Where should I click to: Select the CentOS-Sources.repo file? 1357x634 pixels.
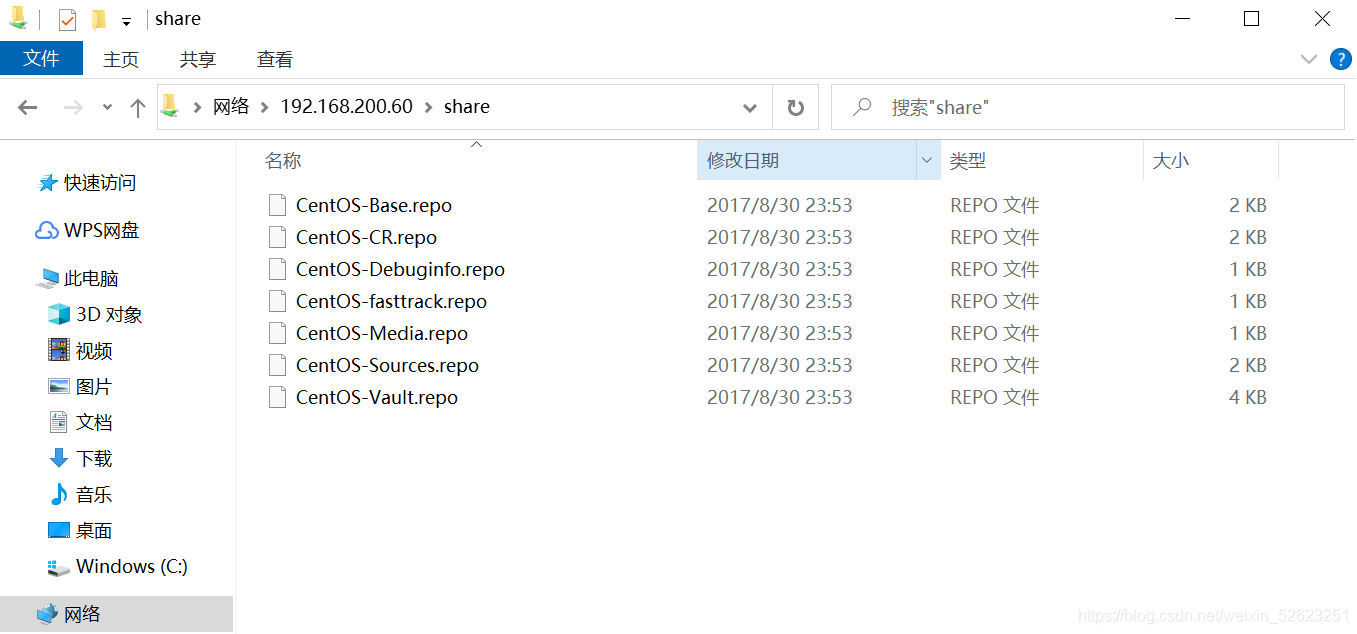(x=387, y=365)
